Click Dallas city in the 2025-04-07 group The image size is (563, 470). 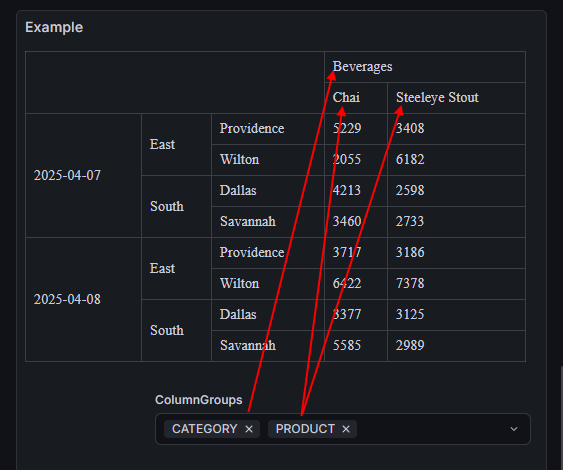268,191
